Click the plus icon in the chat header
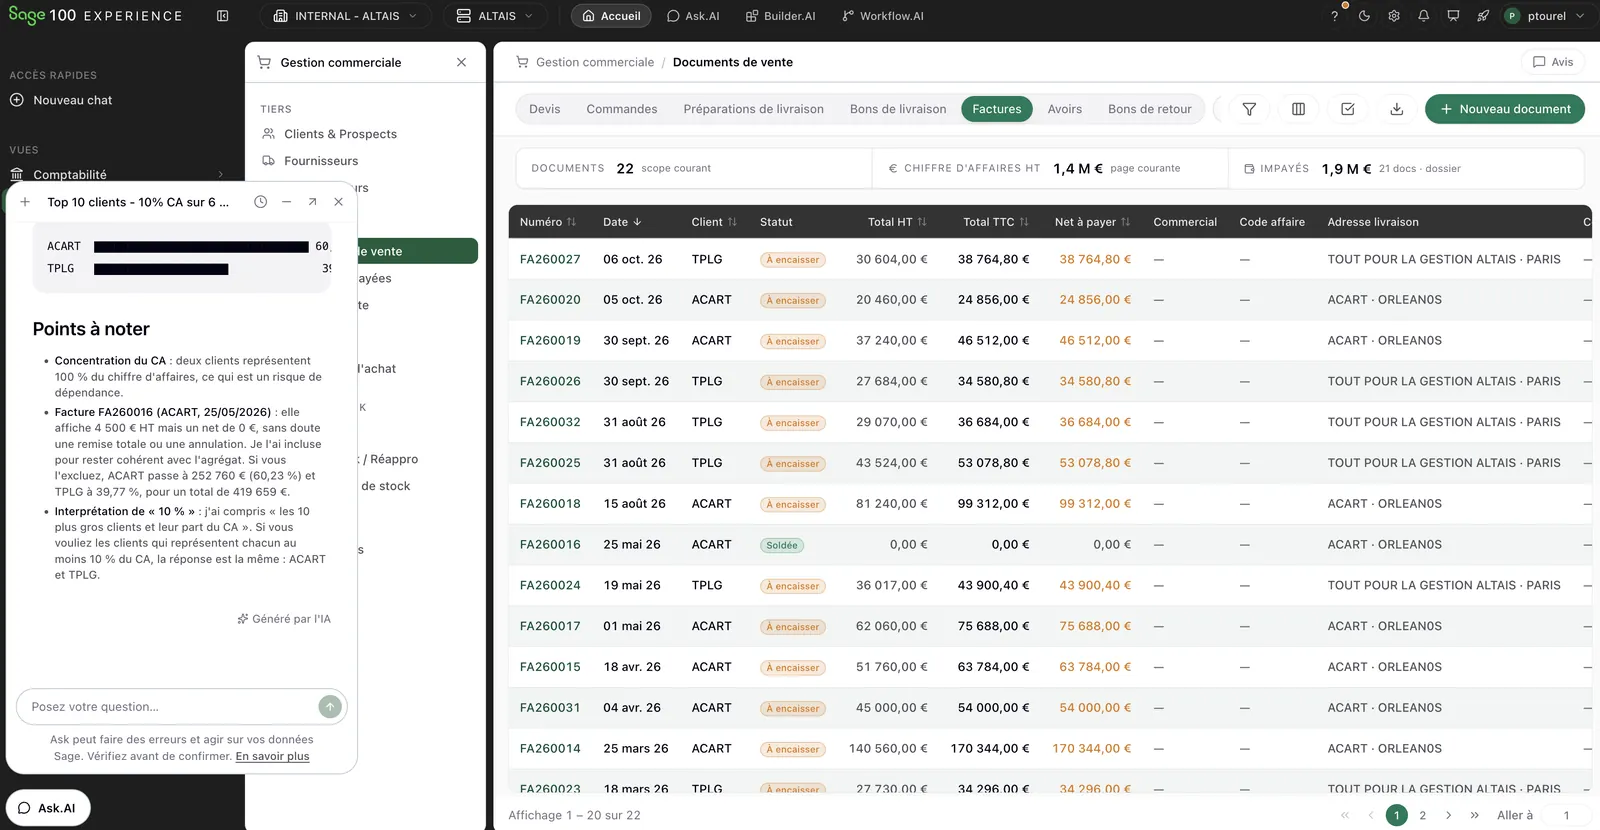This screenshot has height=830, width=1600. 25,202
